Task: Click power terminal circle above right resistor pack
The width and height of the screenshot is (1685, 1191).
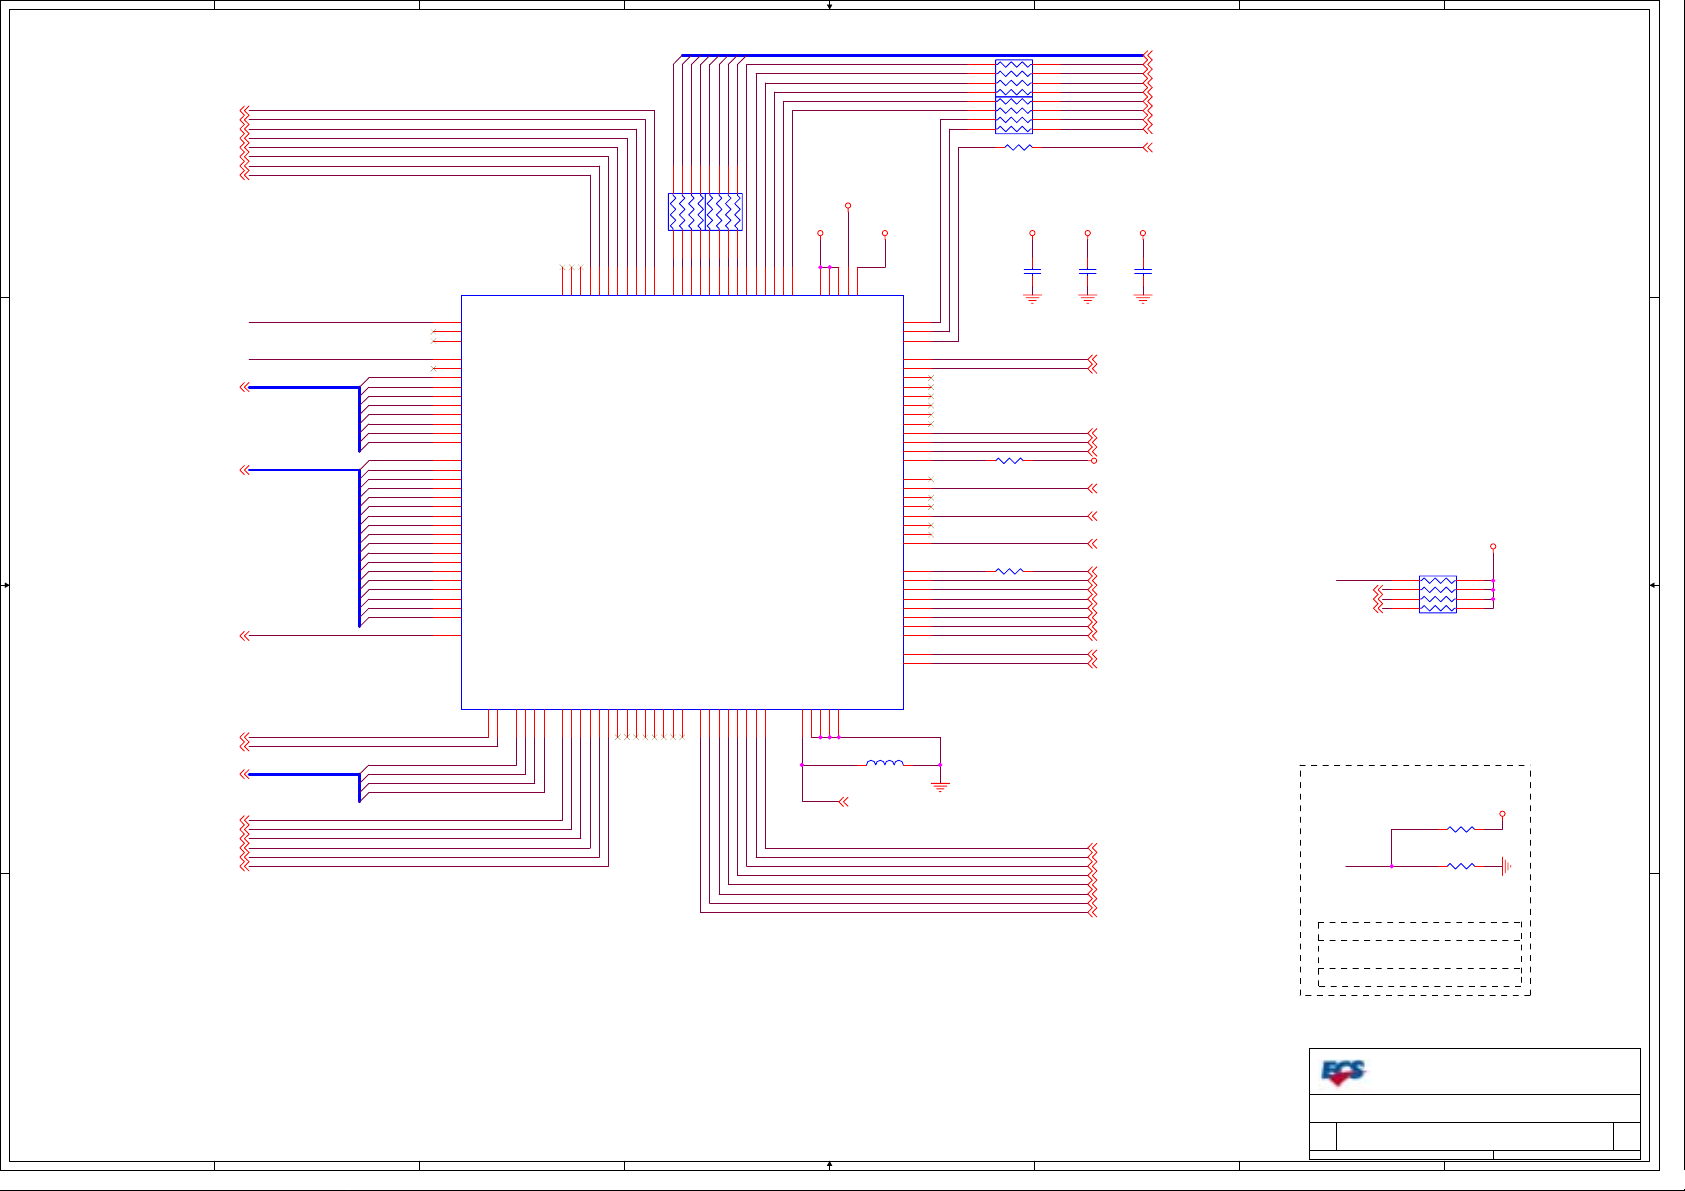Action: [x=1493, y=547]
